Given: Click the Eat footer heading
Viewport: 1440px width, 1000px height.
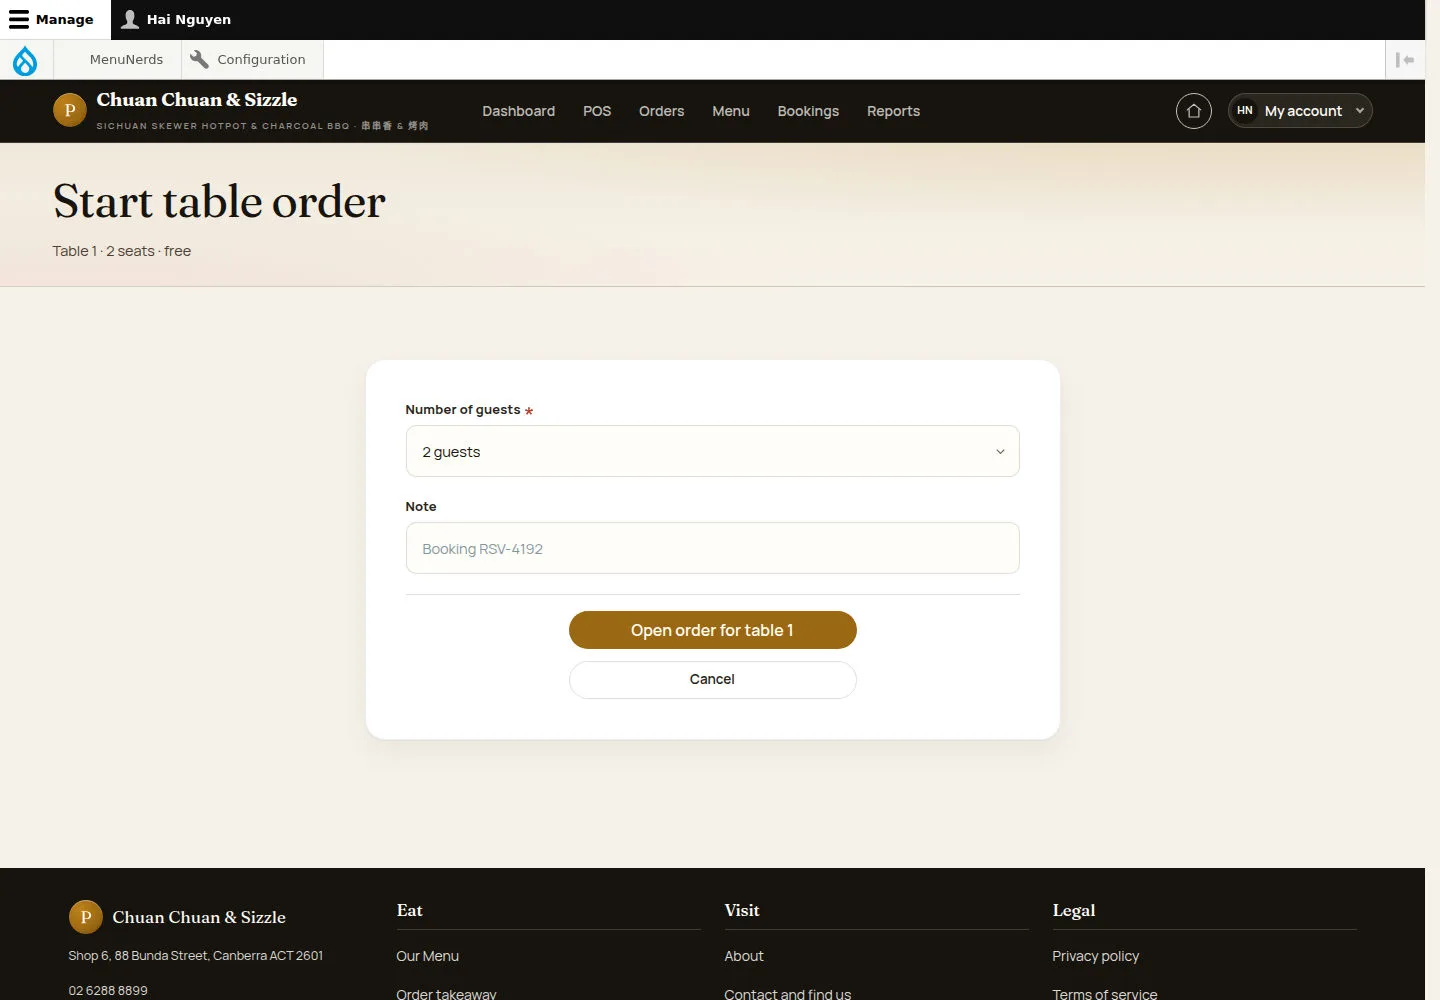Looking at the screenshot, I should point(409,910).
